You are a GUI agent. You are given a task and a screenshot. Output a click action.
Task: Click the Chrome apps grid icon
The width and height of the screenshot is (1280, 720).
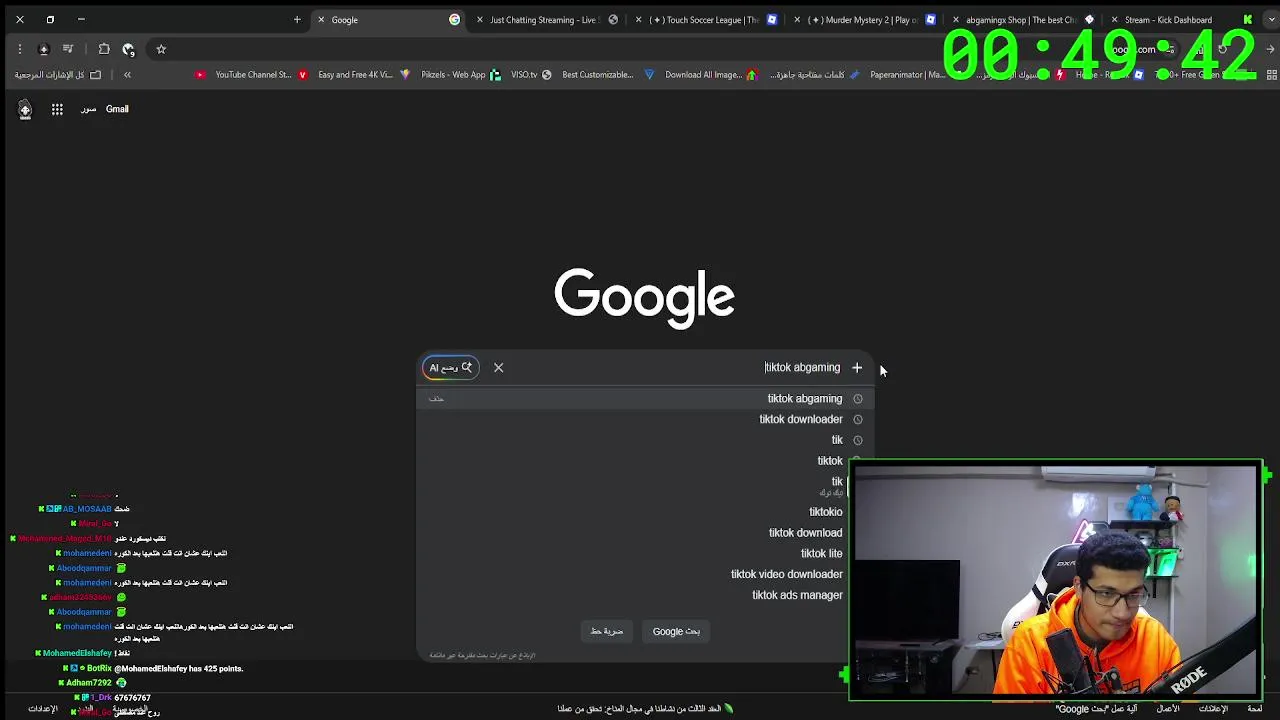1271,75
